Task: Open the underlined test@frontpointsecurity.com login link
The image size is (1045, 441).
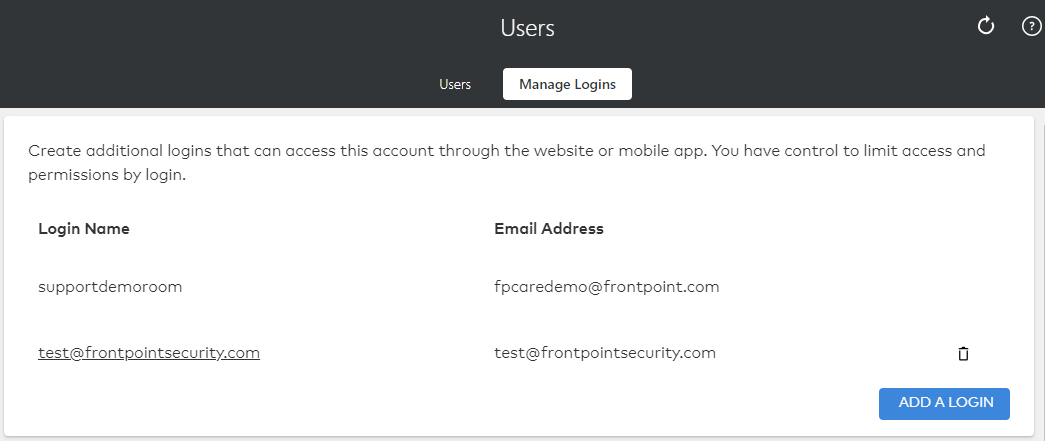Action: 149,352
